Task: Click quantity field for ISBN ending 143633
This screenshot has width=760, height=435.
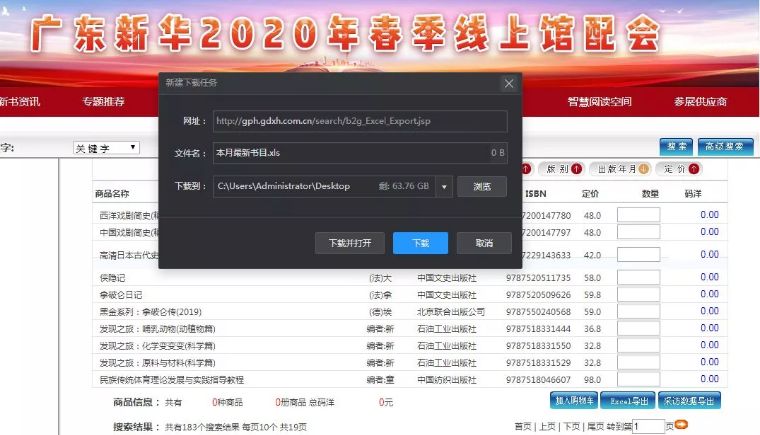Action: click(x=638, y=254)
